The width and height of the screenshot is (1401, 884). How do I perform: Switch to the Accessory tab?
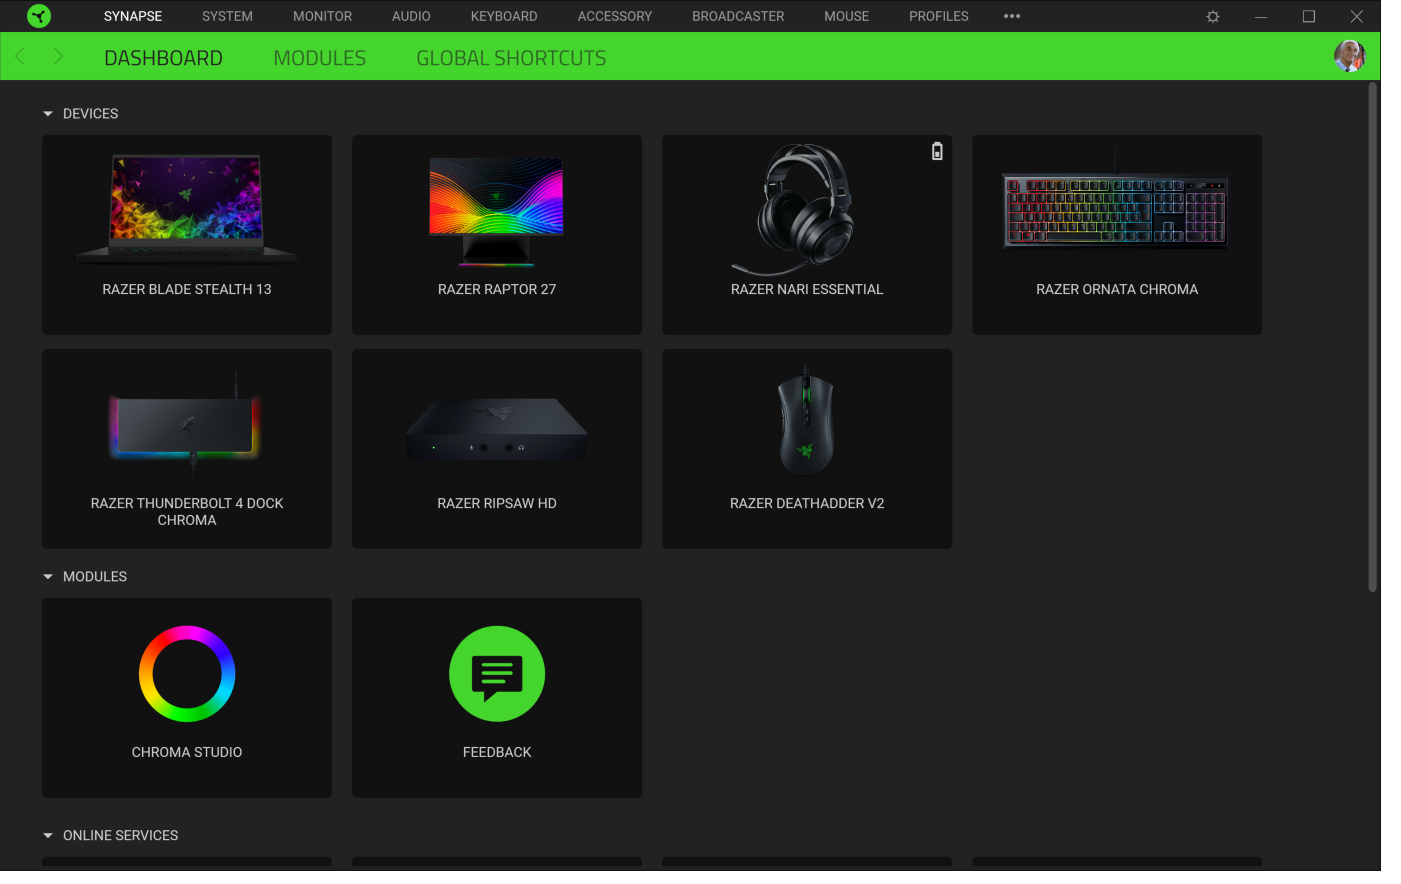615,17
